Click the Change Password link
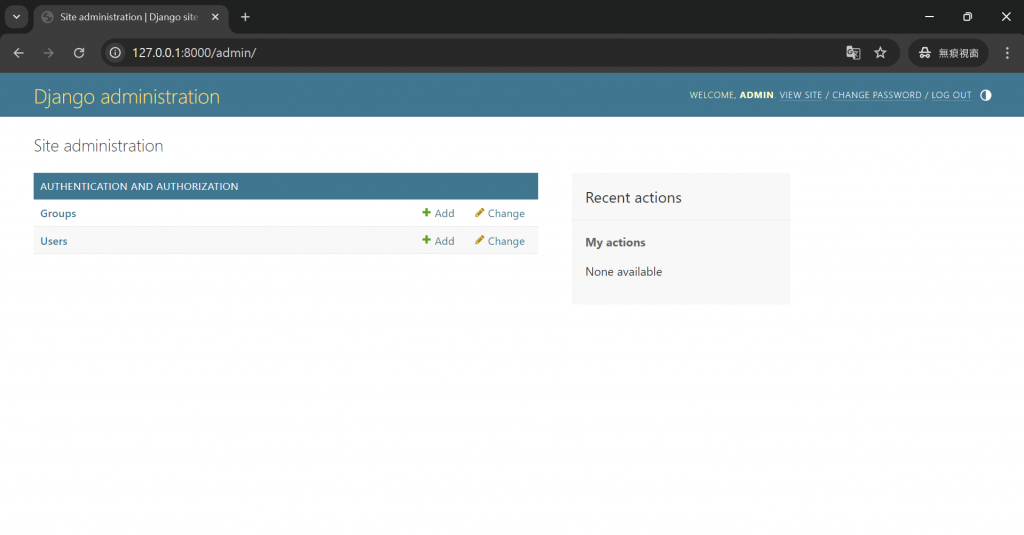The image size is (1024, 535). 876,95
